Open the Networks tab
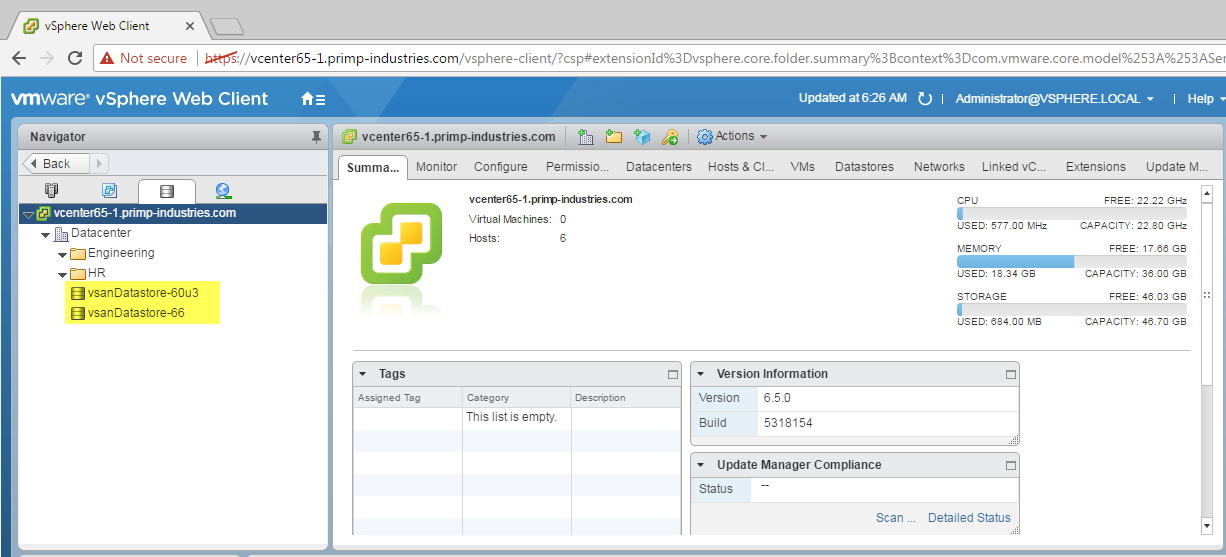The height and width of the screenshot is (557, 1226). point(939,167)
